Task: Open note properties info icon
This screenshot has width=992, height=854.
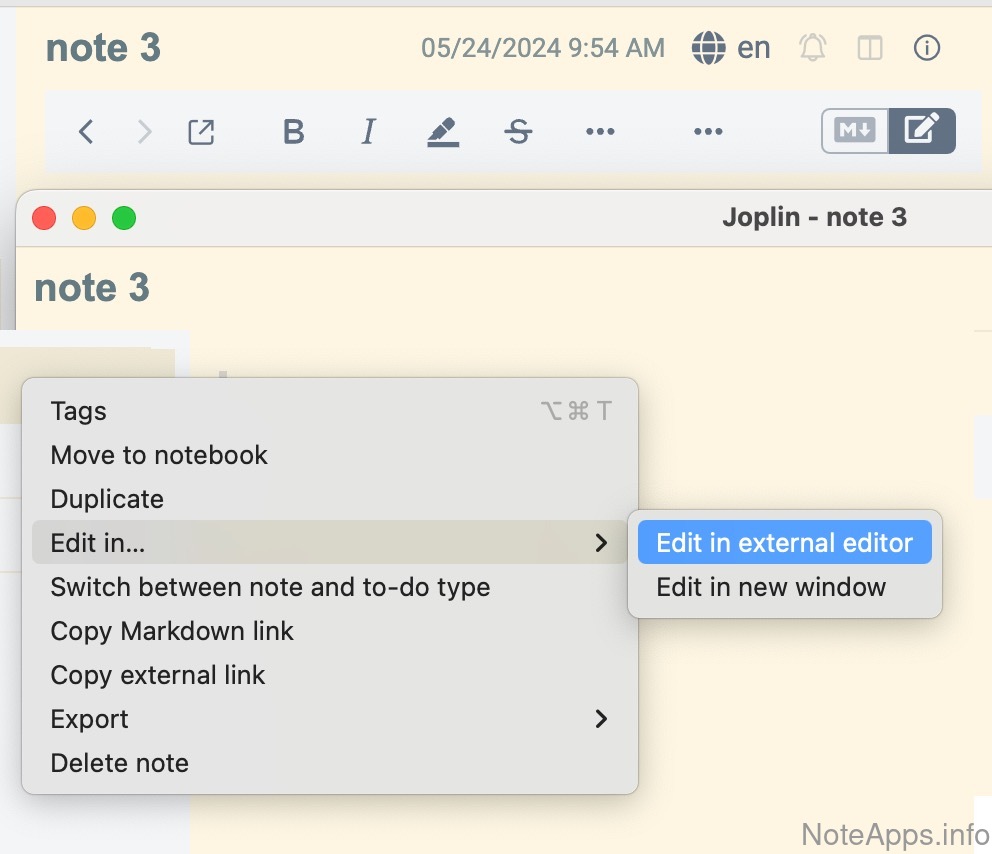Action: (x=927, y=48)
